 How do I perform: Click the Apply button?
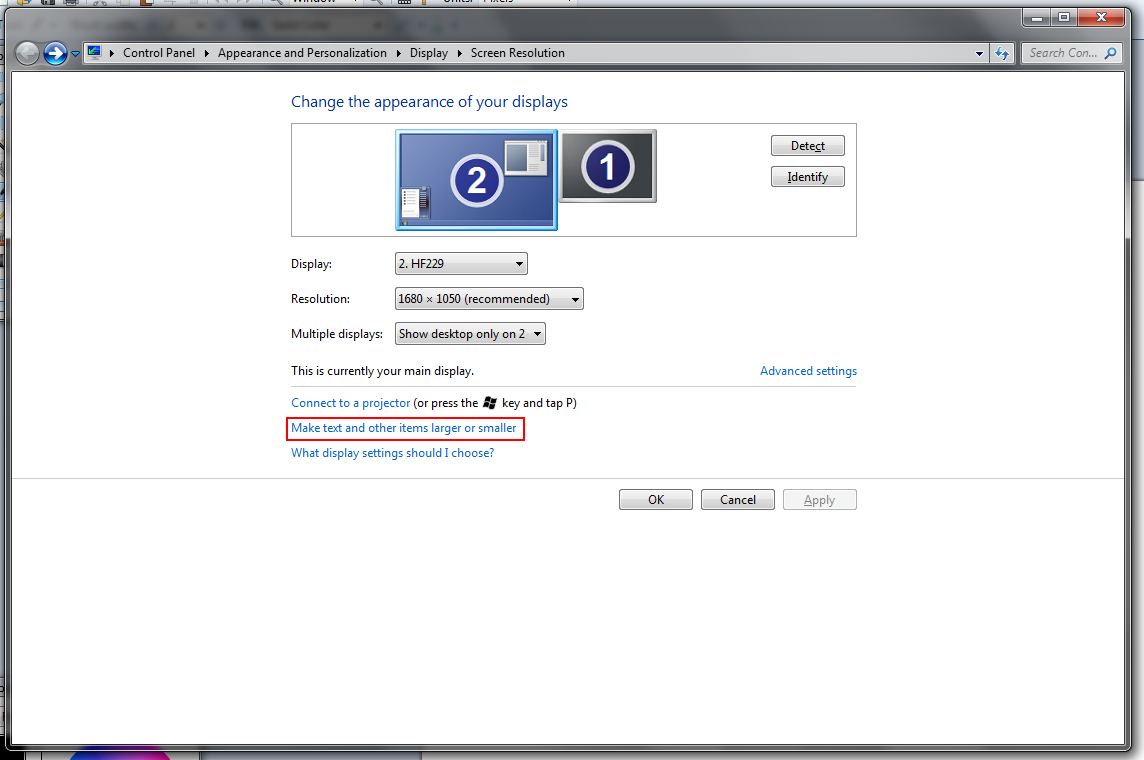819,500
